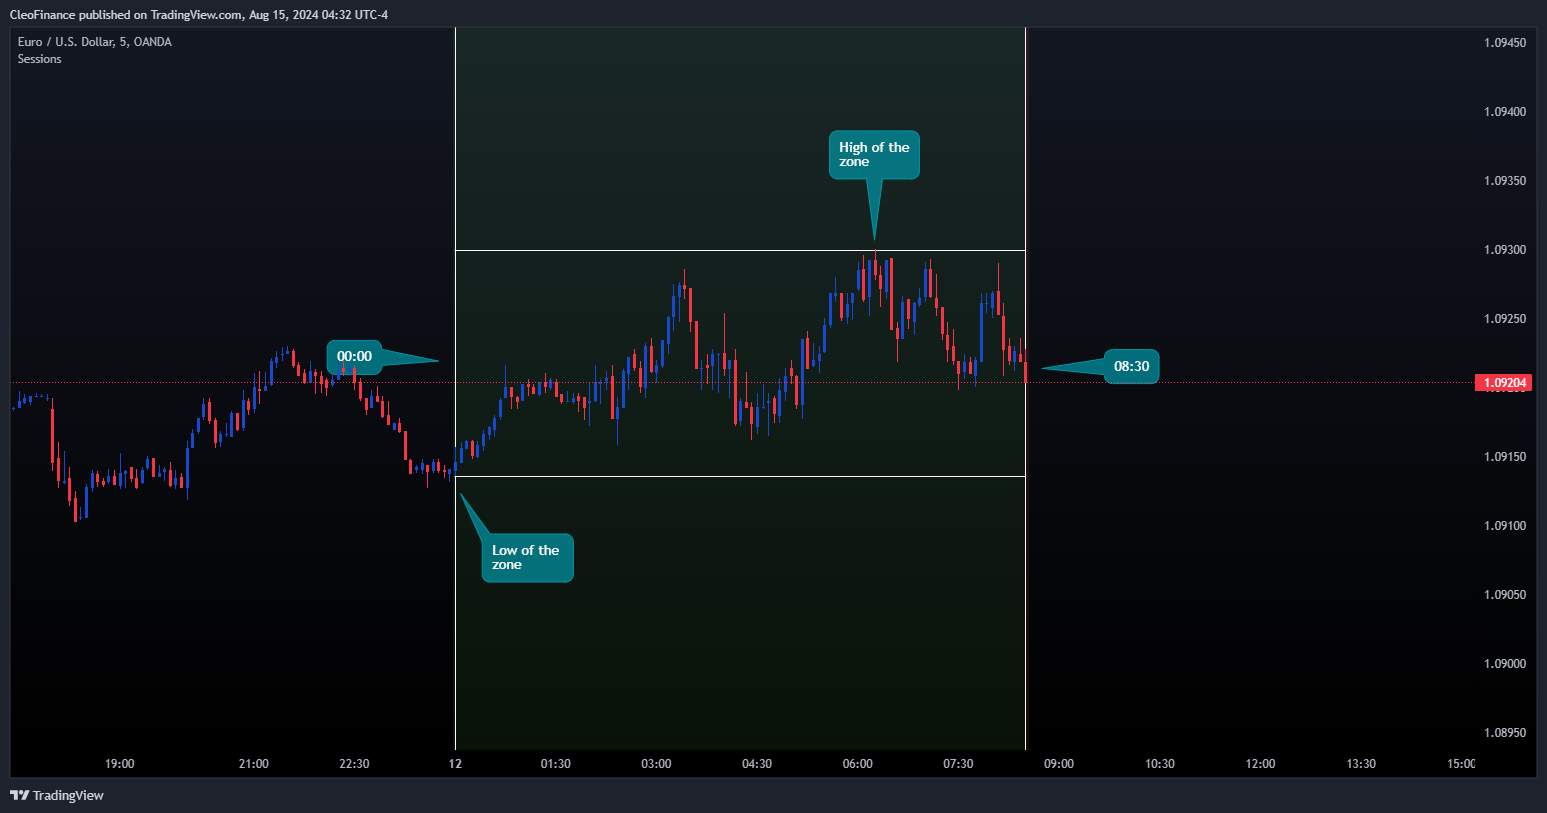Click the 1.09300 price axis label

click(x=1505, y=250)
